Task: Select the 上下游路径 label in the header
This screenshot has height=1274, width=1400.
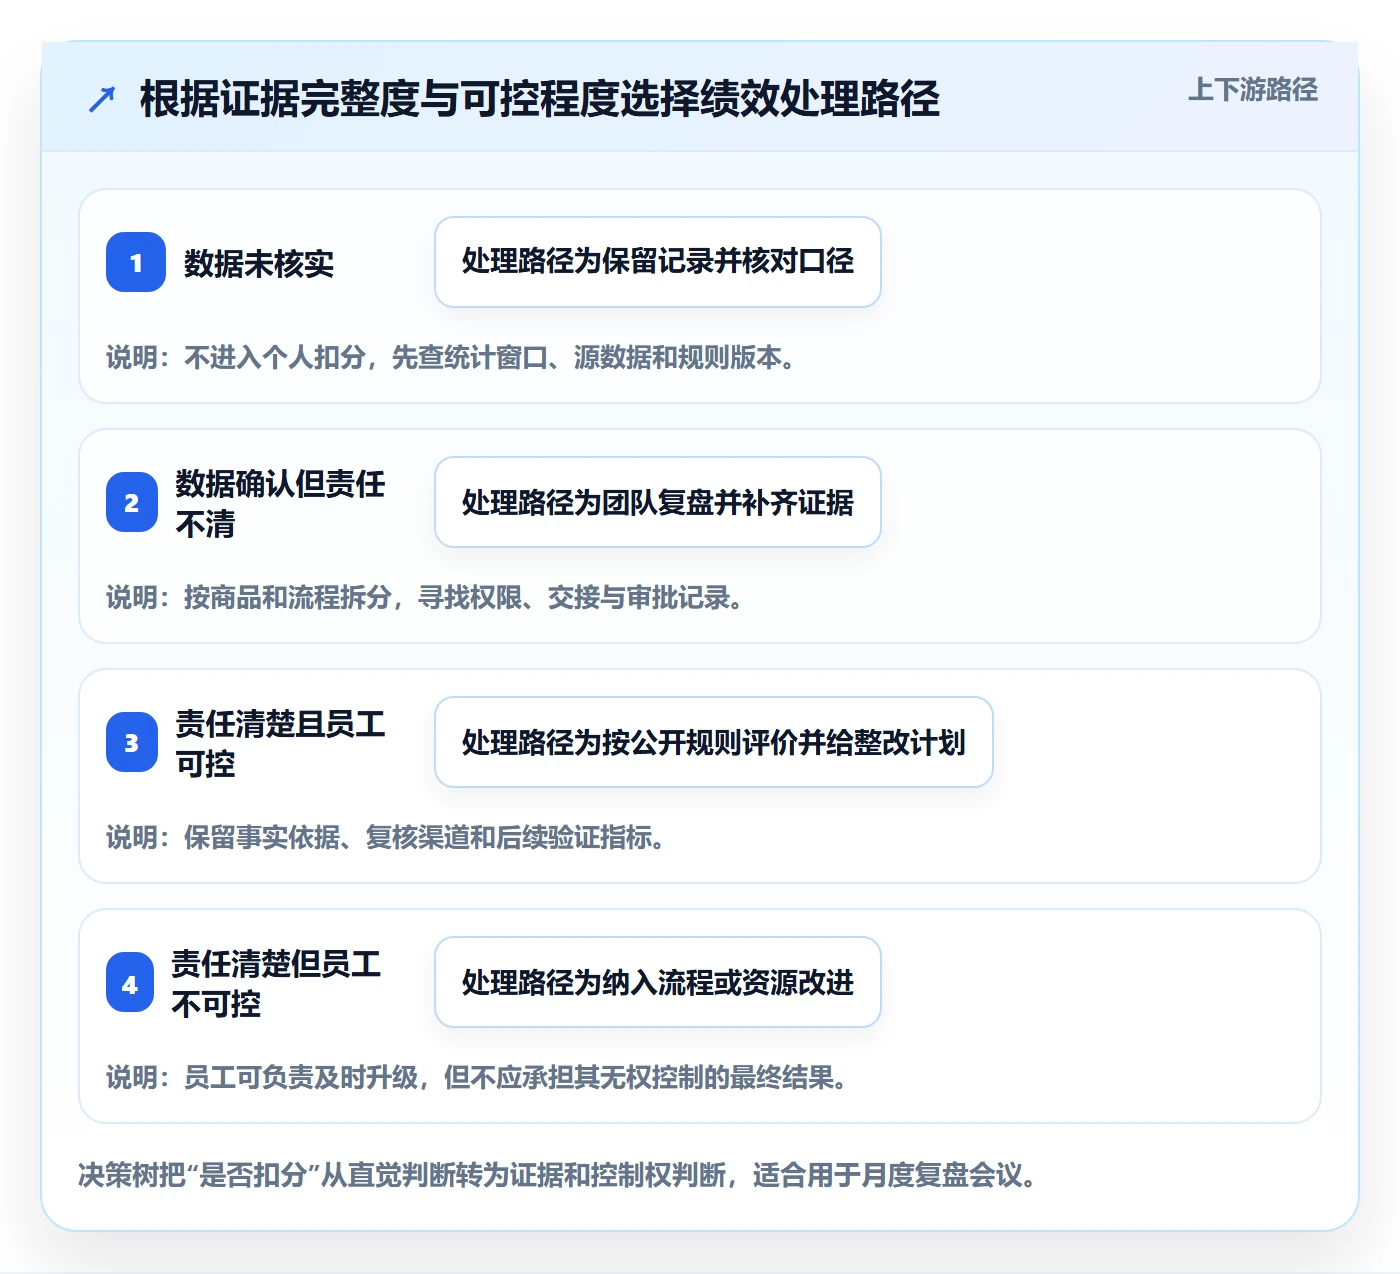Action: 1253,90
